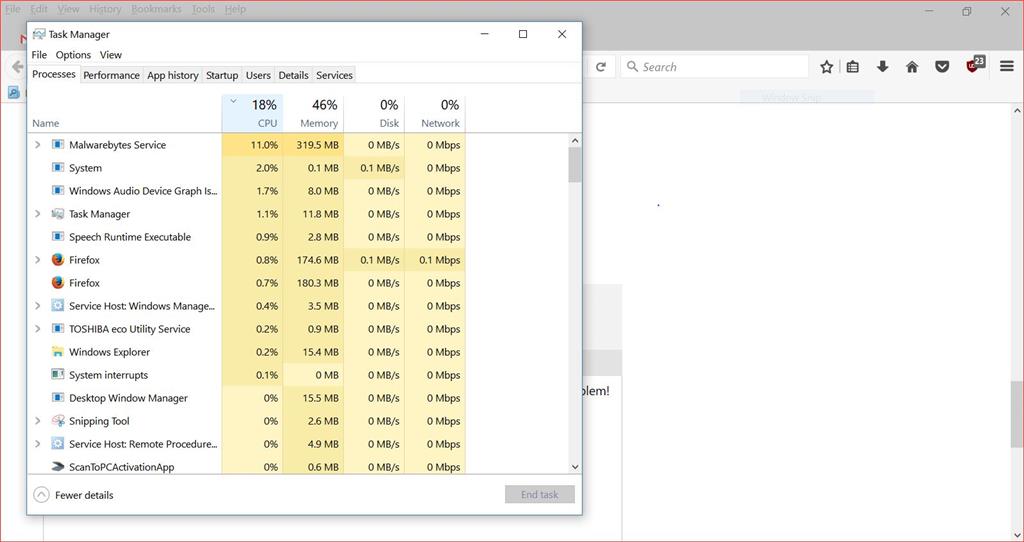1024x542 pixels.
Task: Sort by the Network column header
Action: tap(434, 113)
